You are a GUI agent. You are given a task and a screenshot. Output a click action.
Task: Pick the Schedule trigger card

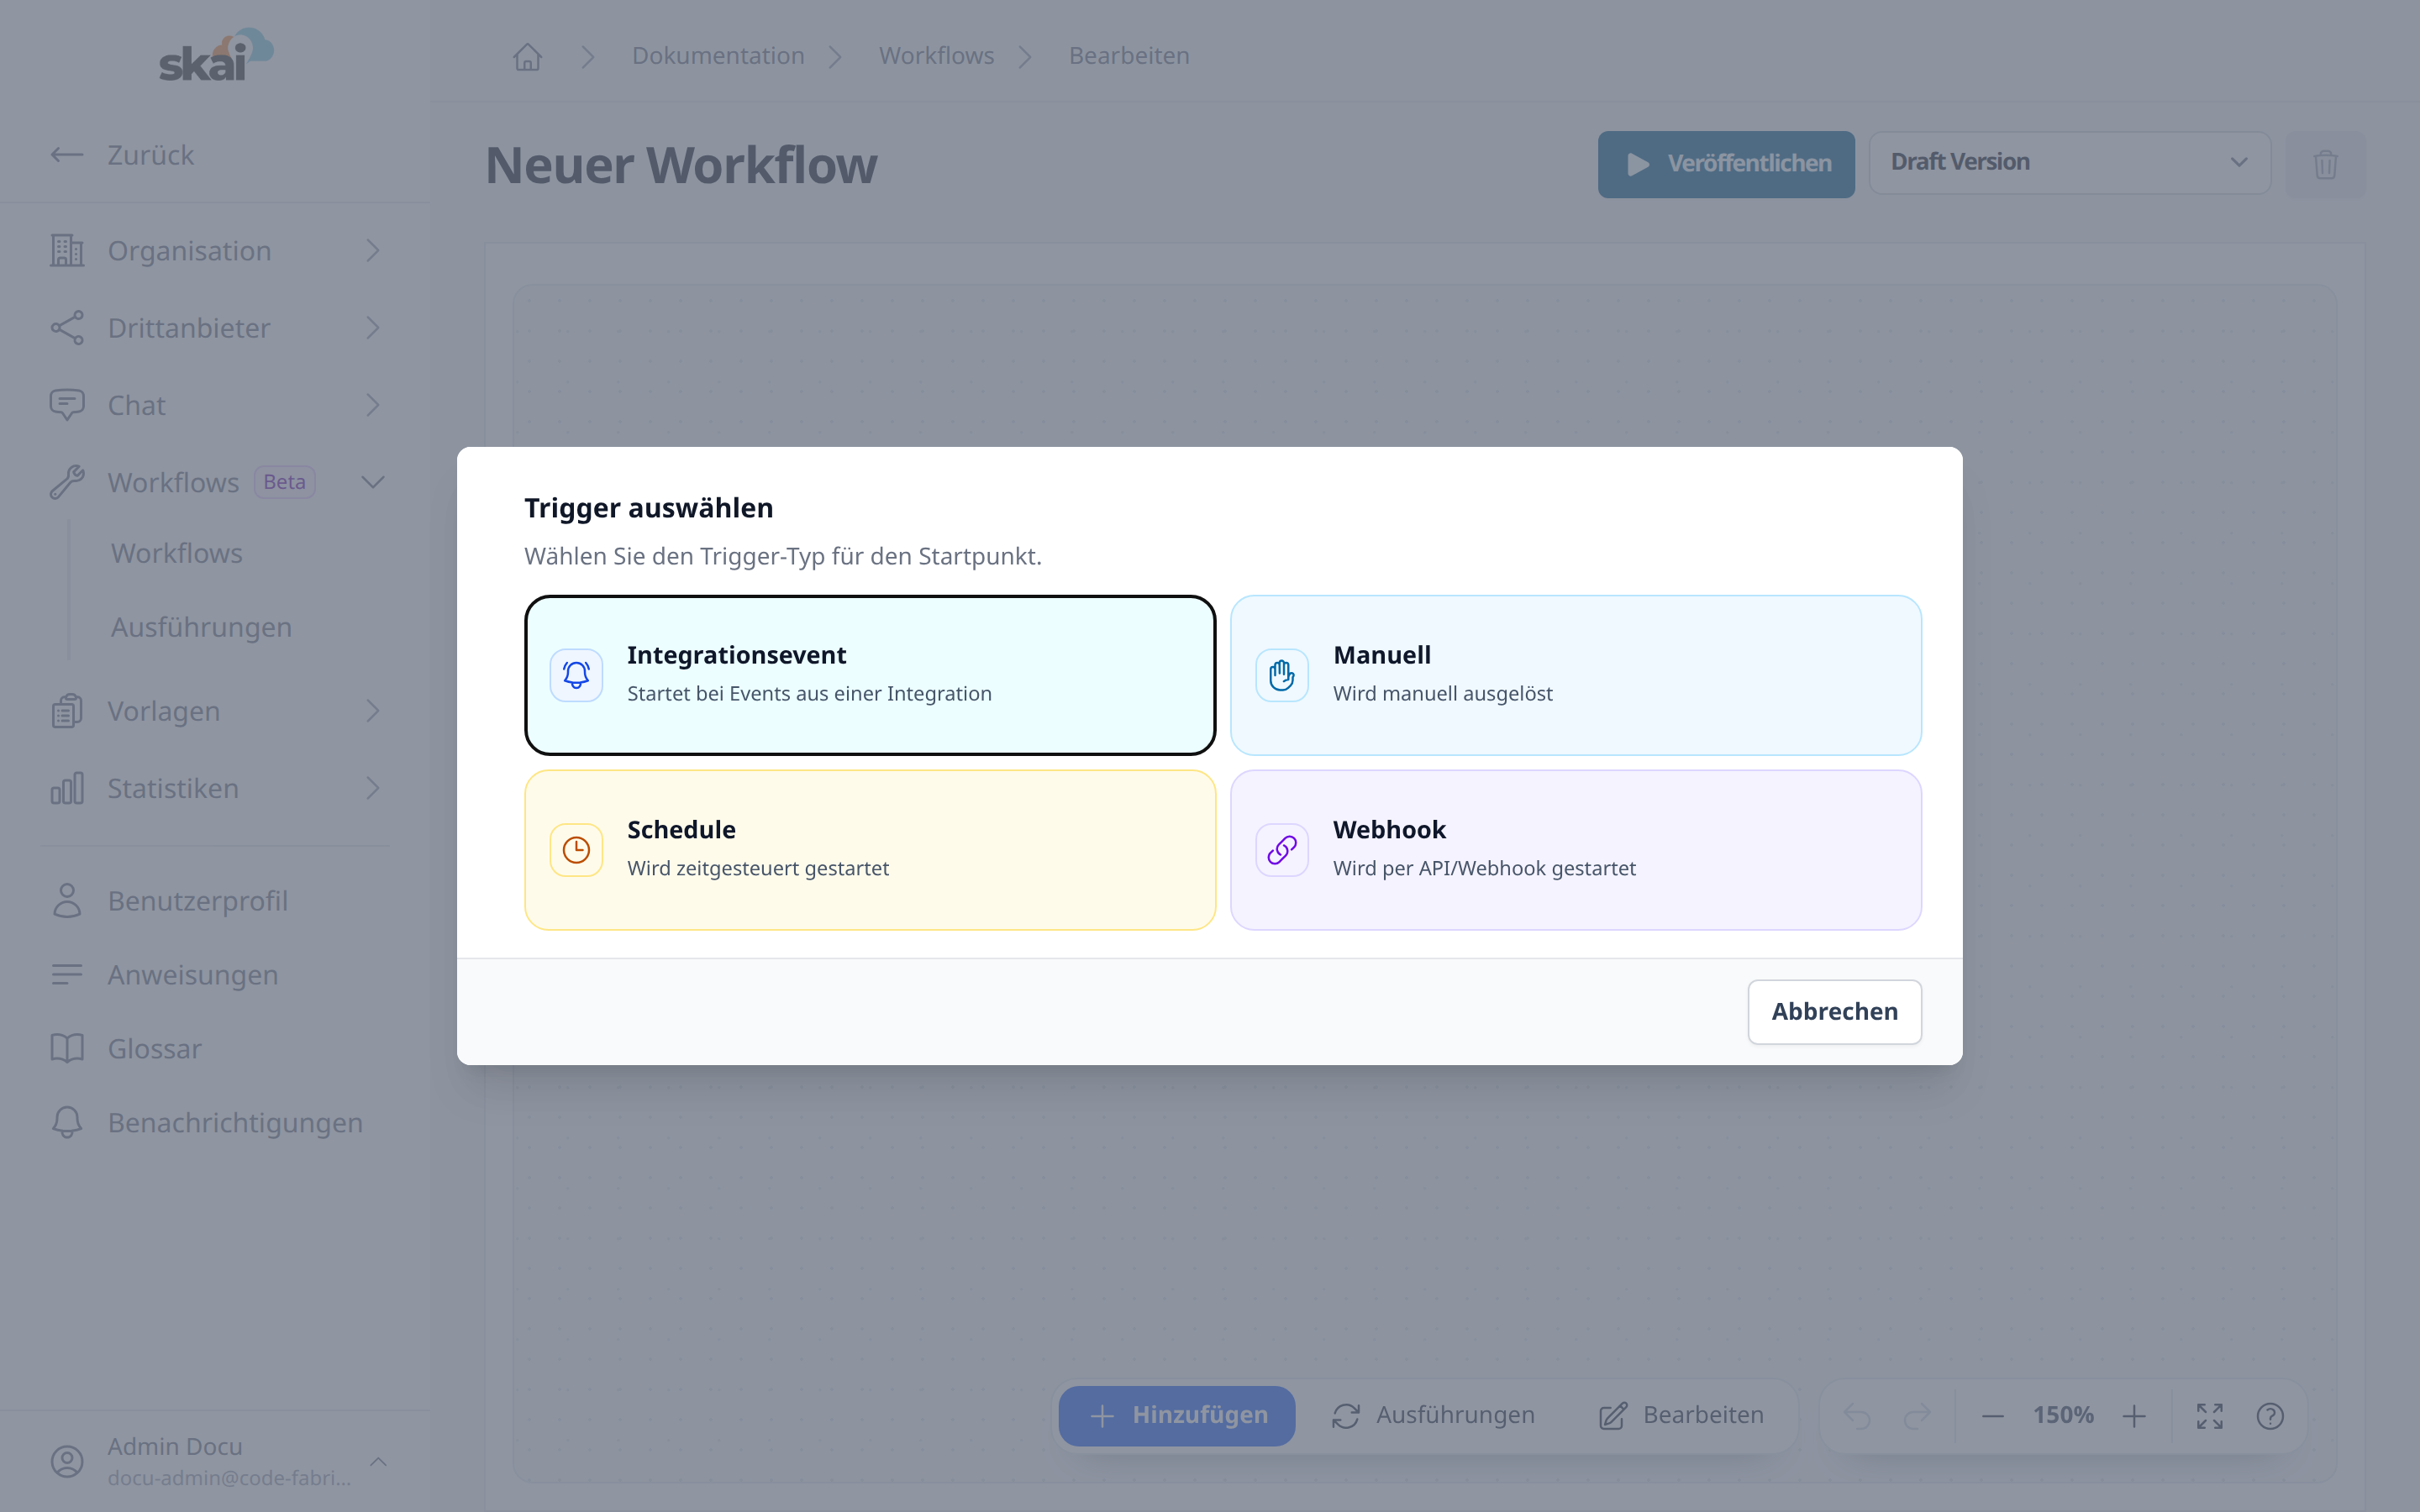click(x=870, y=850)
